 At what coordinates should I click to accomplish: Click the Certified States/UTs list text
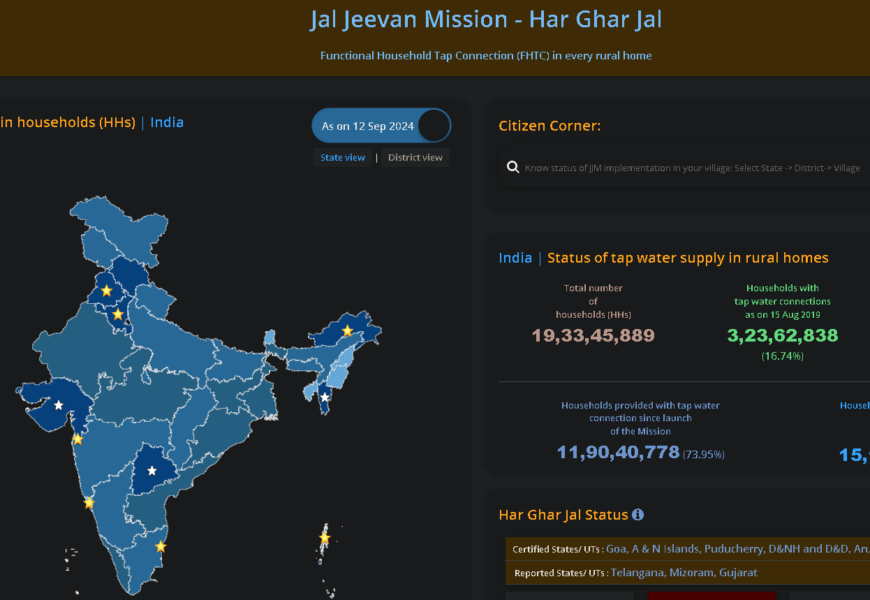pyautogui.click(x=738, y=549)
